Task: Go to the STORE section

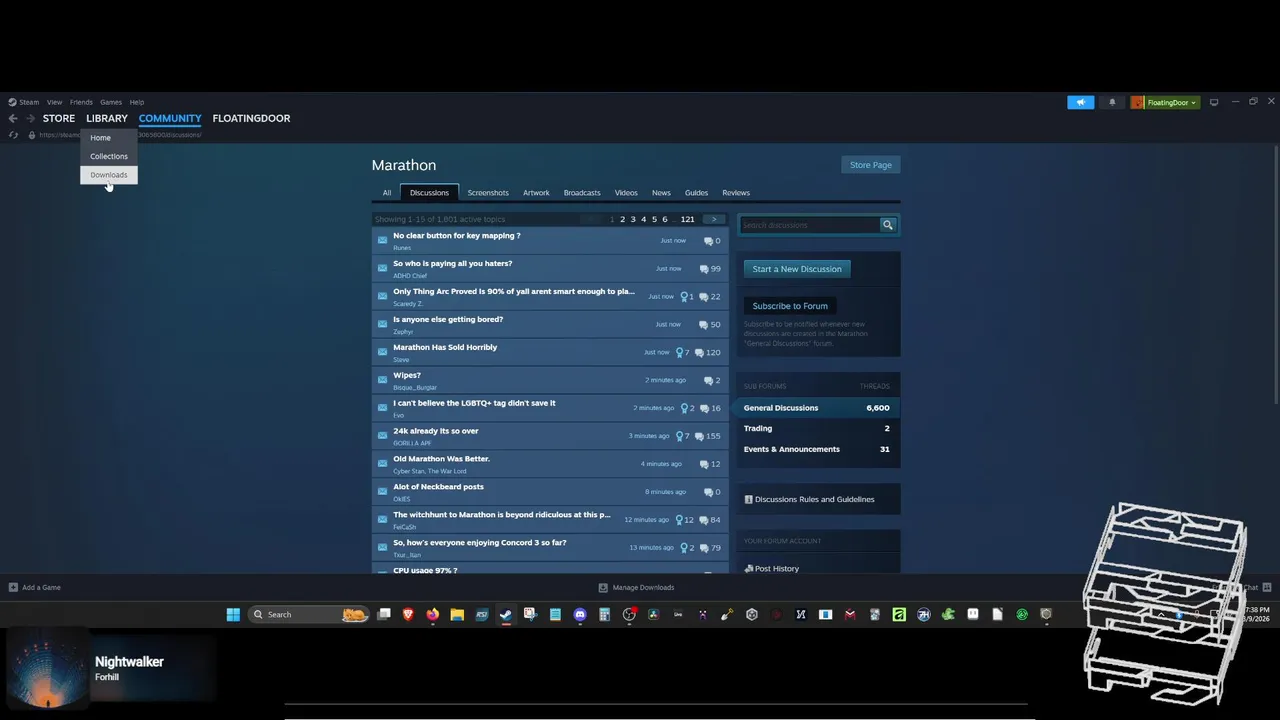Action: (x=59, y=118)
